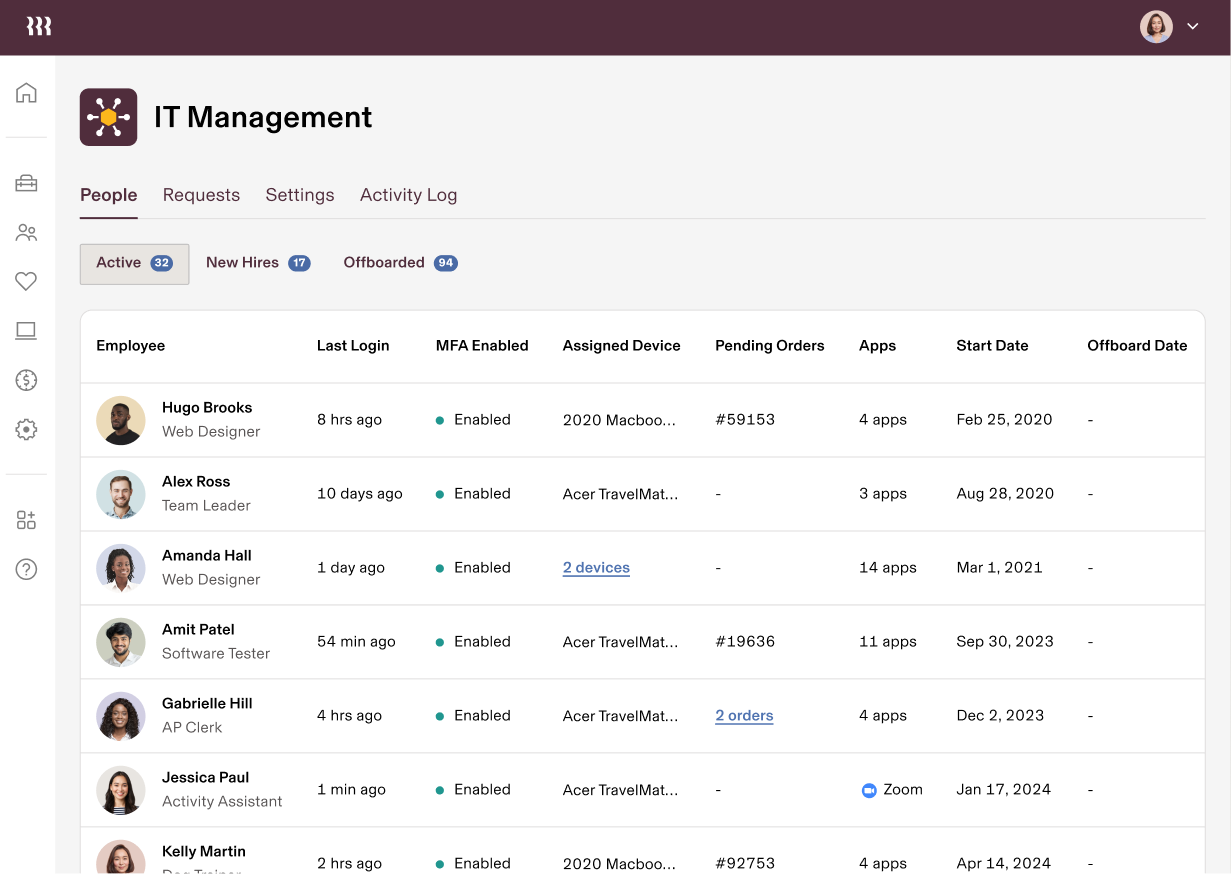Open the Zoom app icon in Jessica Paul's row
This screenshot has width=1231, height=874.
[869, 789]
